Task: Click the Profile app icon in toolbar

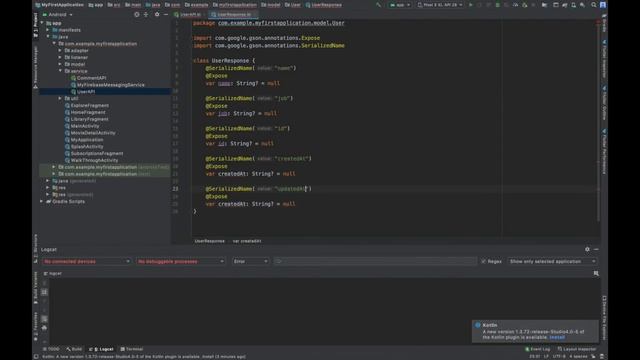Action: pos(516,5)
